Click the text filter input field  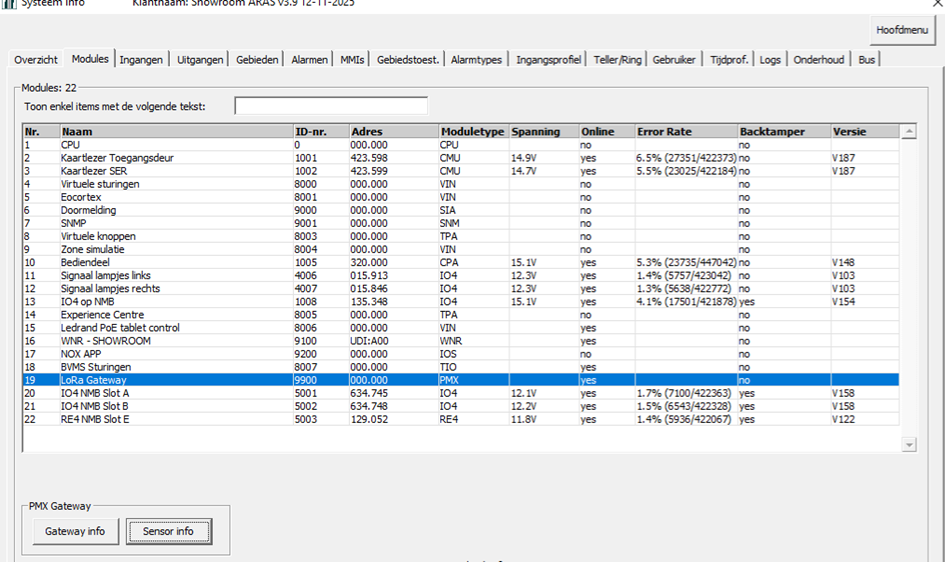click(330, 106)
